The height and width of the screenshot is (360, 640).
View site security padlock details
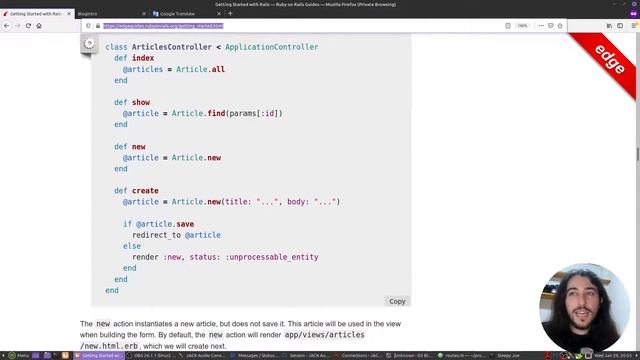click(98, 26)
